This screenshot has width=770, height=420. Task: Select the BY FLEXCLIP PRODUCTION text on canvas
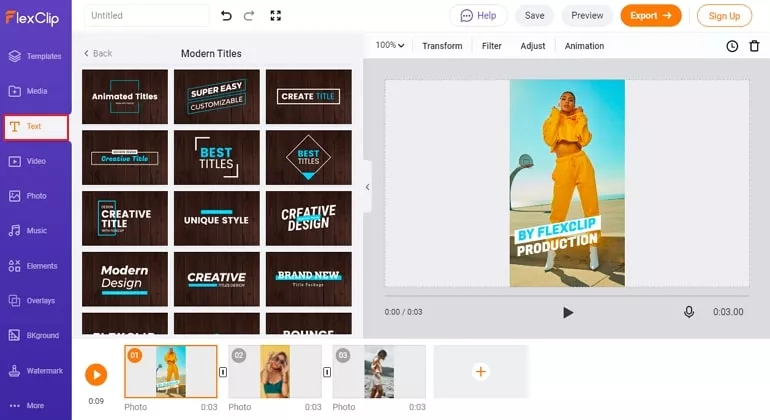557,236
